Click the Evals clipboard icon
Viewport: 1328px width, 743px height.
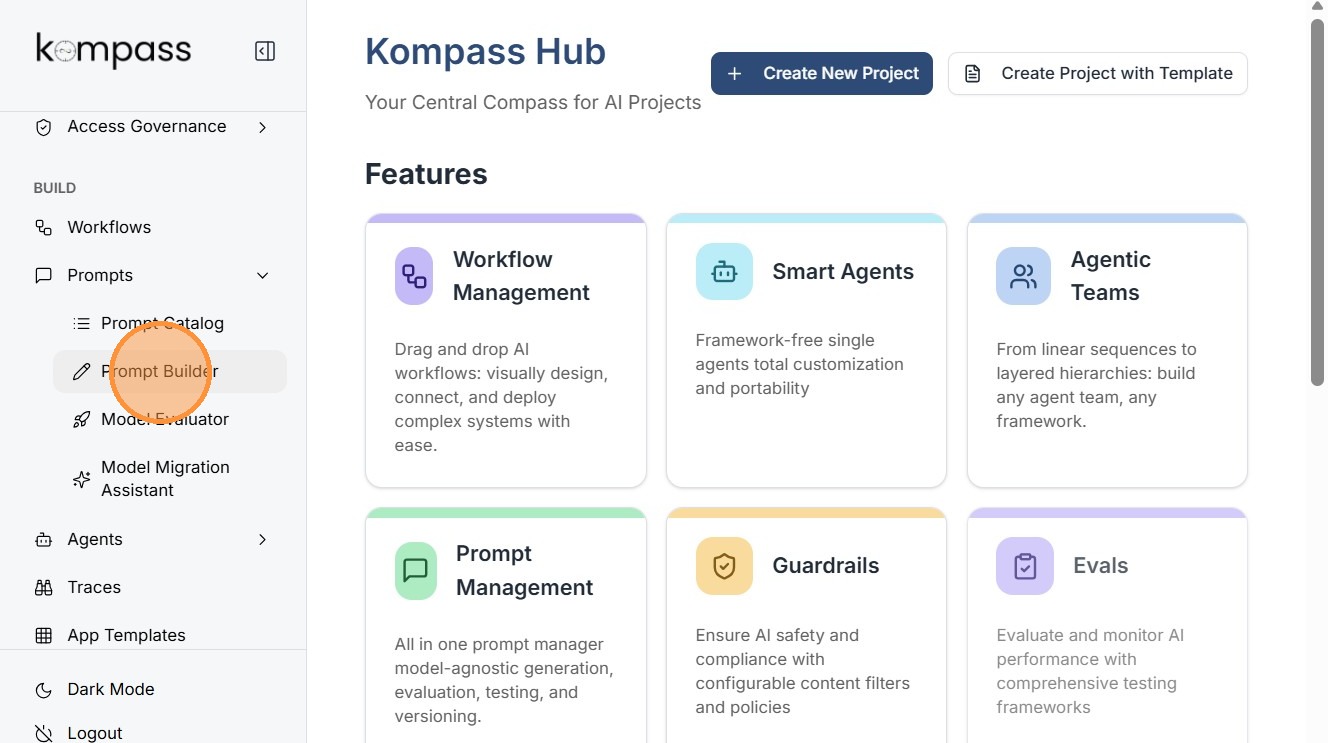[1024, 566]
